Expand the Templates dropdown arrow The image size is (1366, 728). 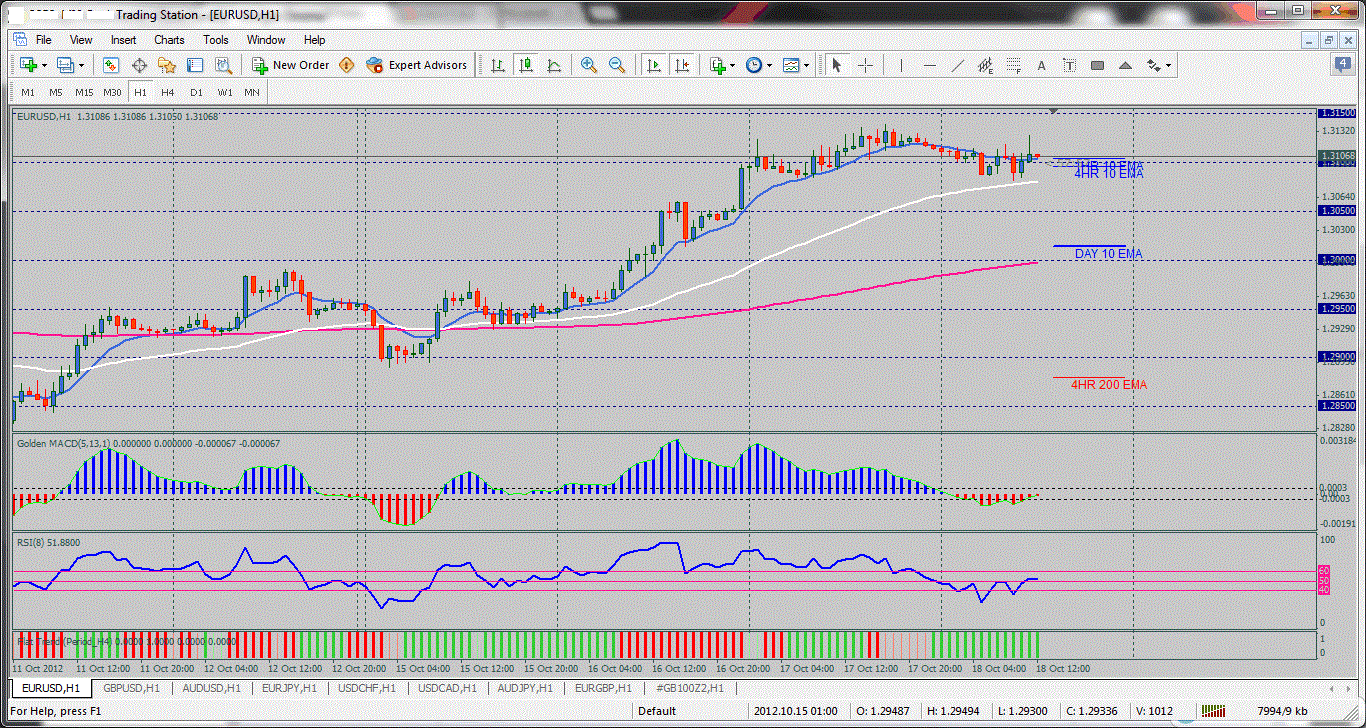coord(808,65)
